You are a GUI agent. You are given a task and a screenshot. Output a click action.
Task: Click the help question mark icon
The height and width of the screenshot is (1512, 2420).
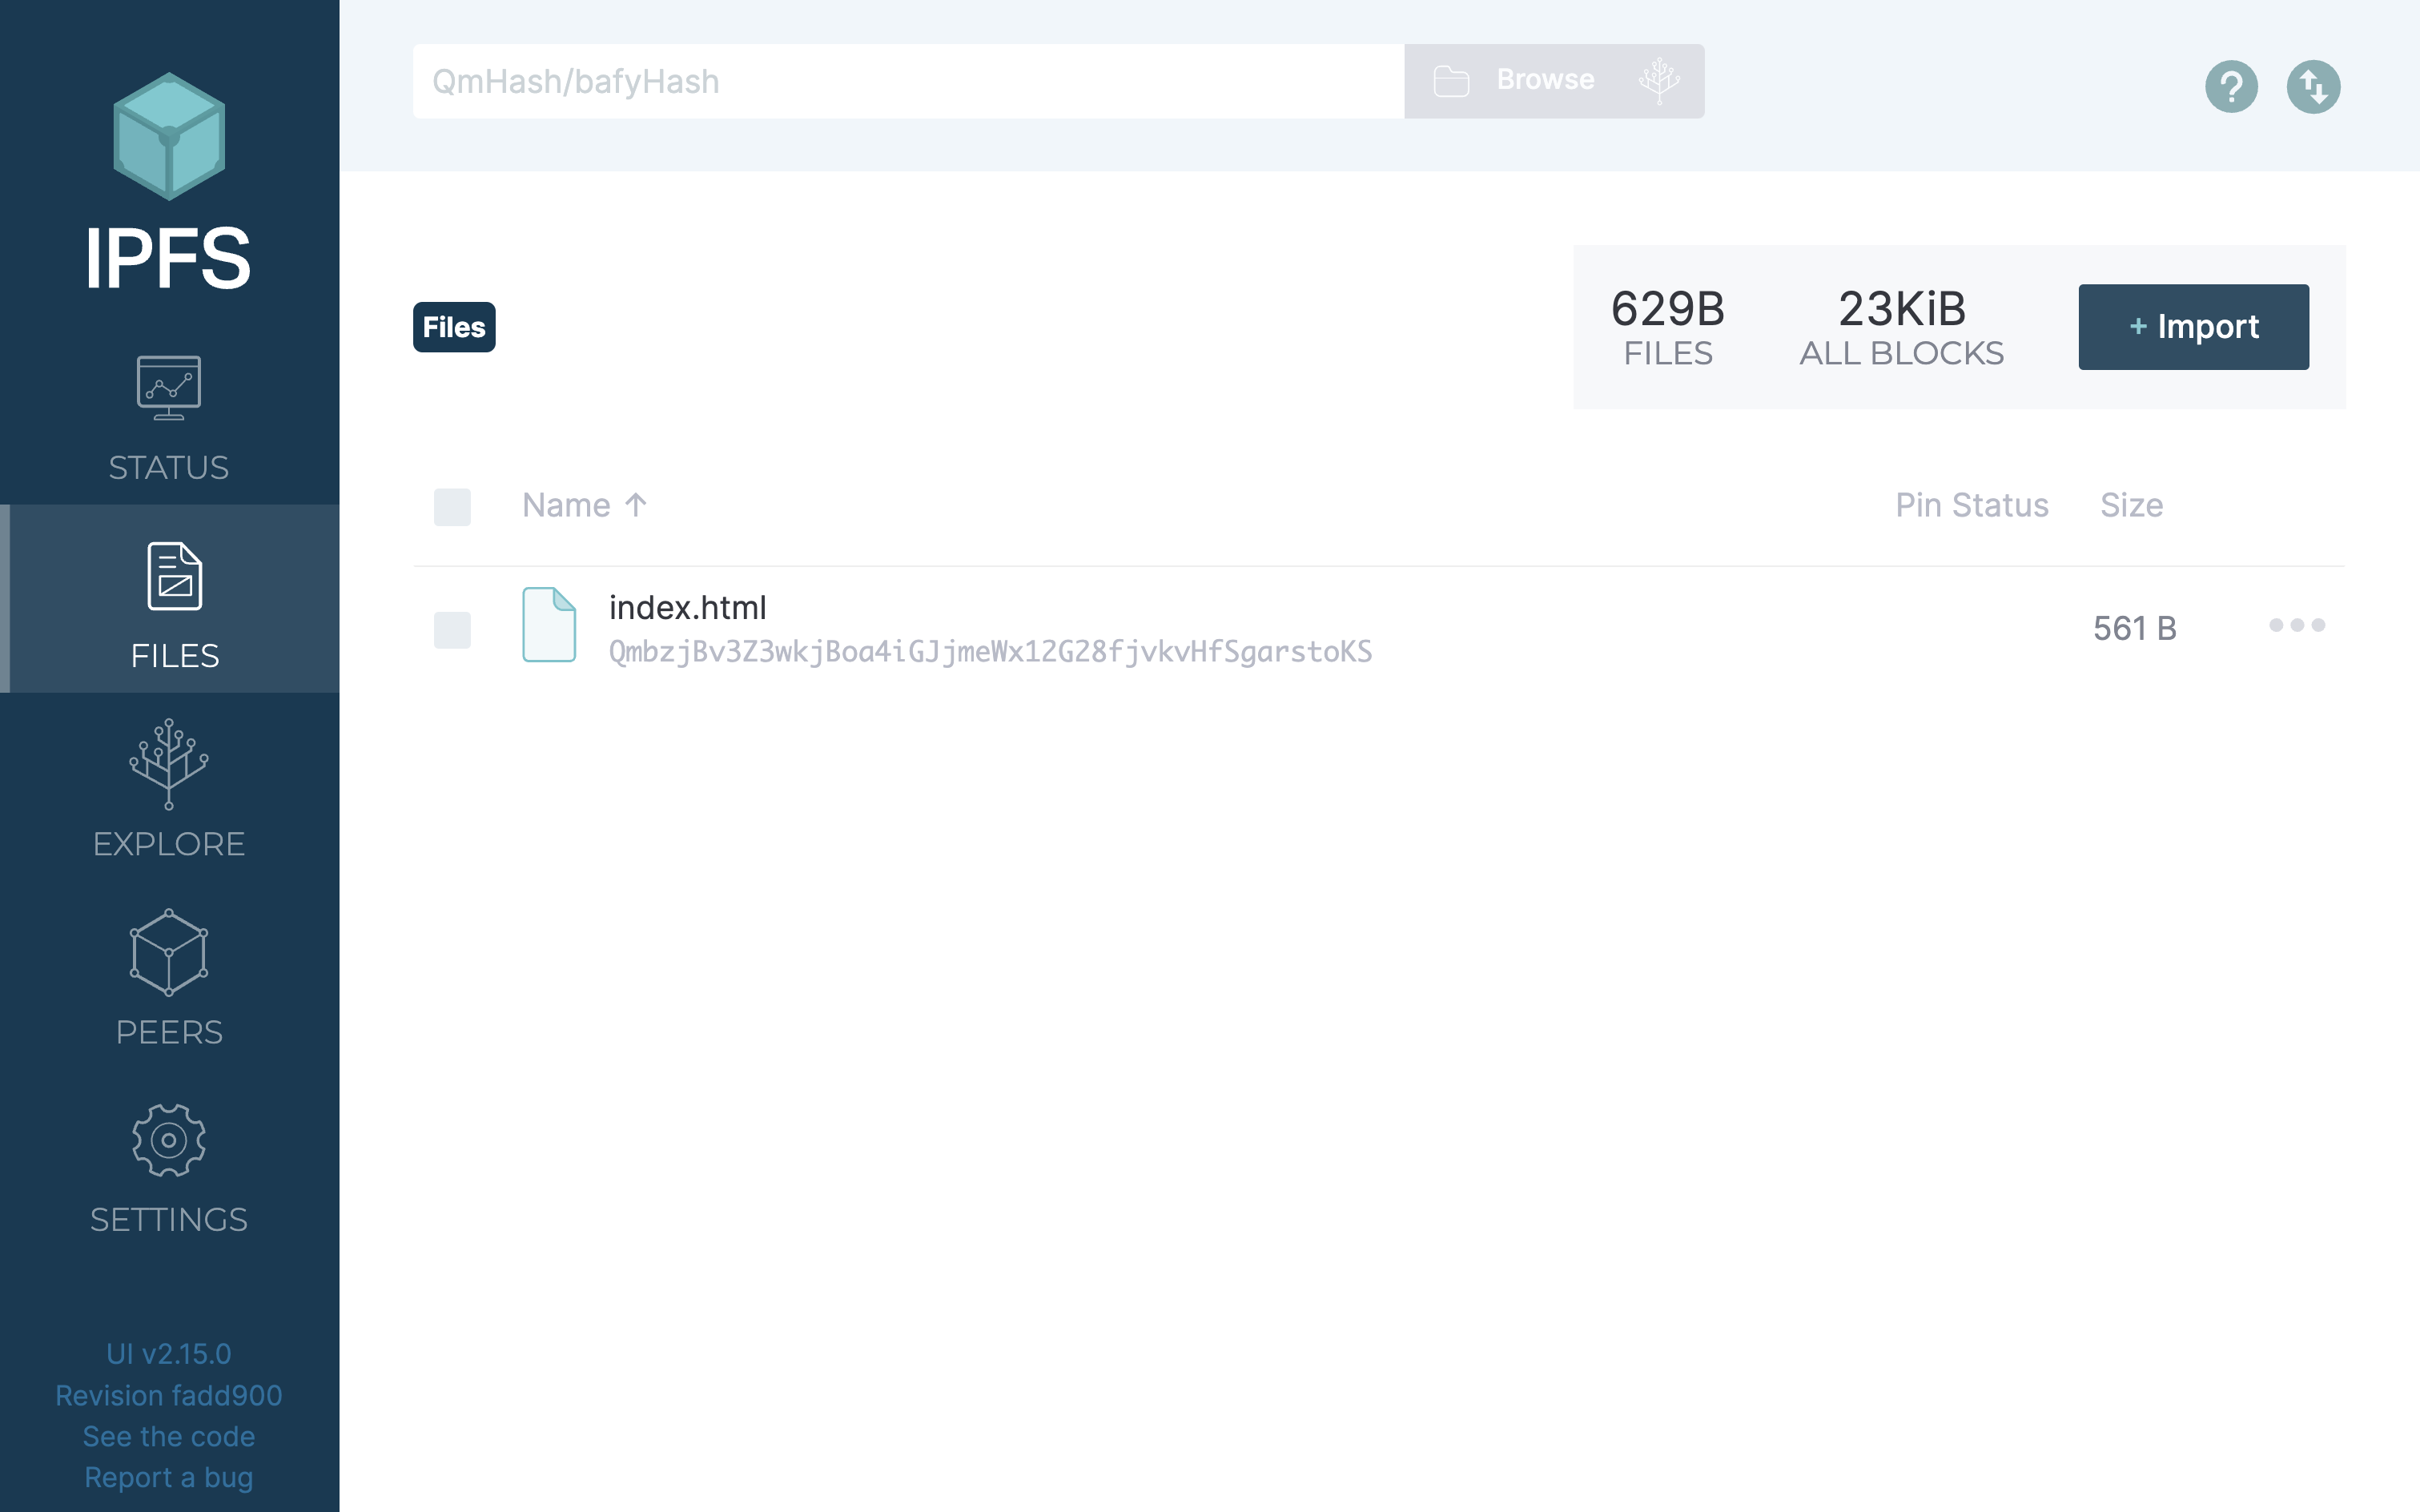[2232, 87]
